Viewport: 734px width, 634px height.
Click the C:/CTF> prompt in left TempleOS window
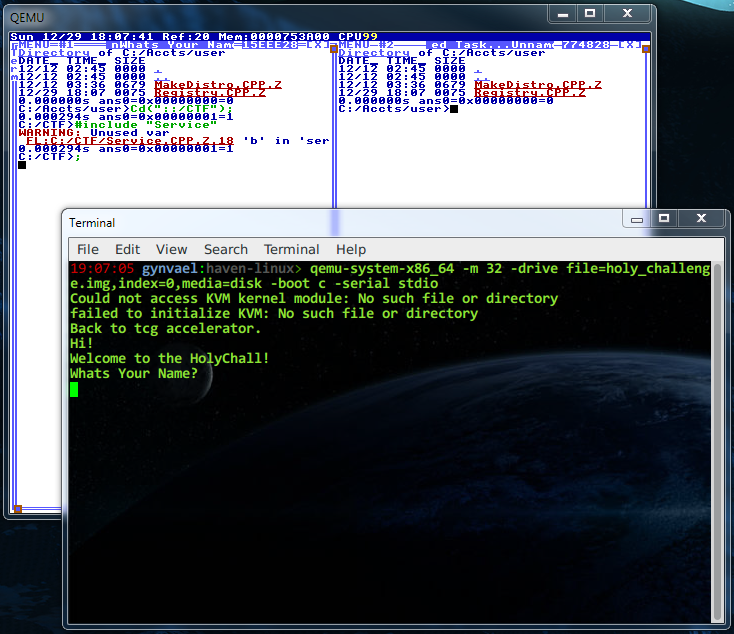[x=46, y=157]
